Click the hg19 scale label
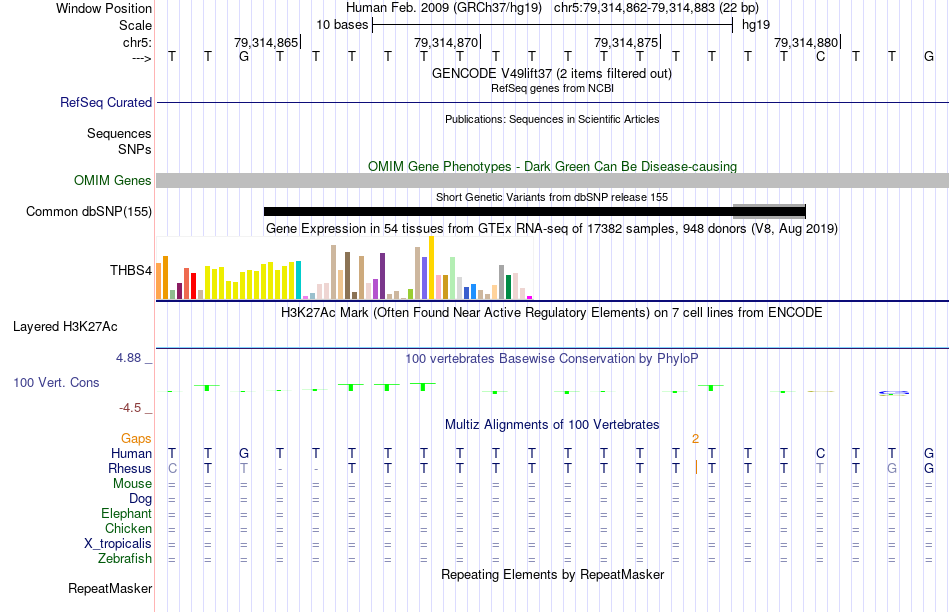Viewport: 950px width, 612px height. 756,25
